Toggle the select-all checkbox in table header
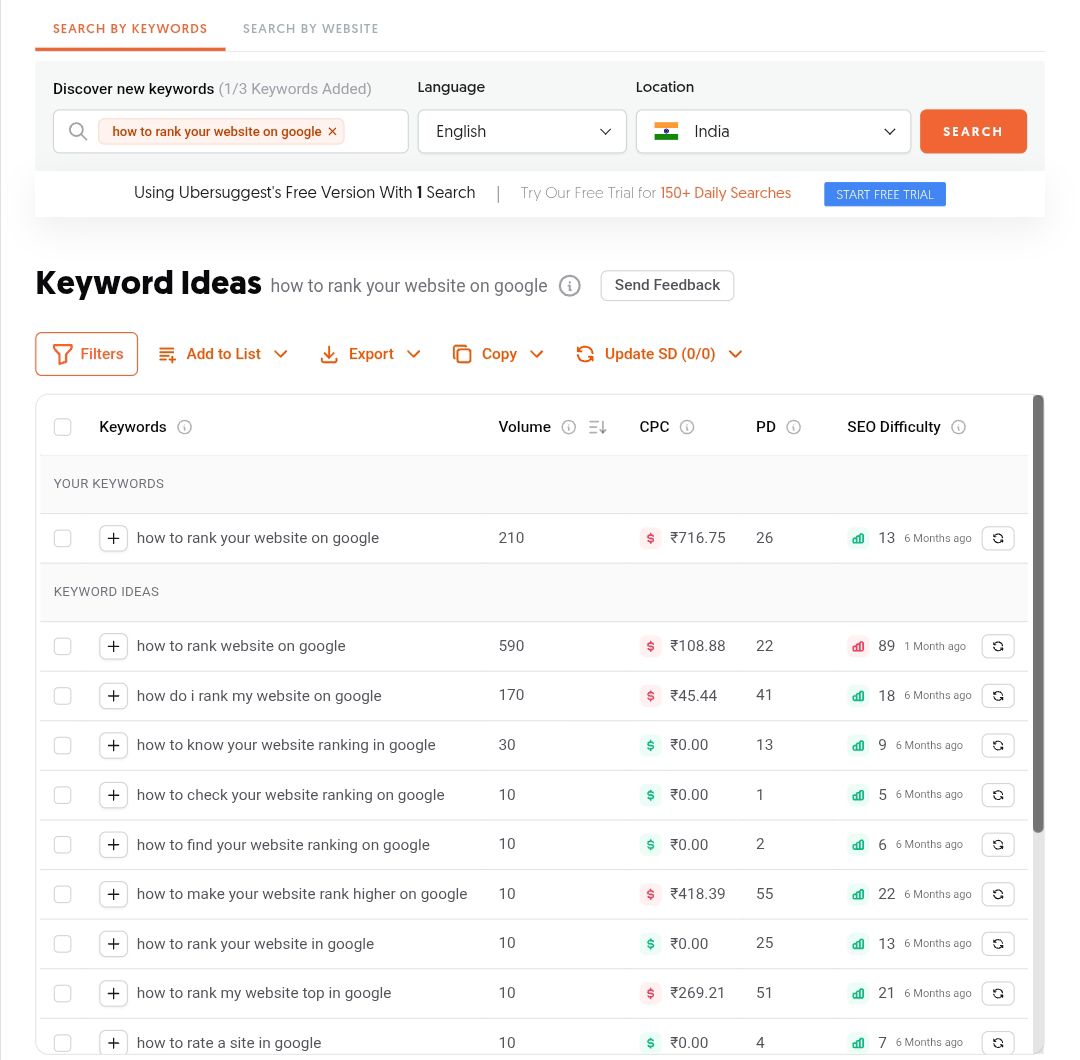The image size is (1080, 1060). pyautogui.click(x=63, y=427)
